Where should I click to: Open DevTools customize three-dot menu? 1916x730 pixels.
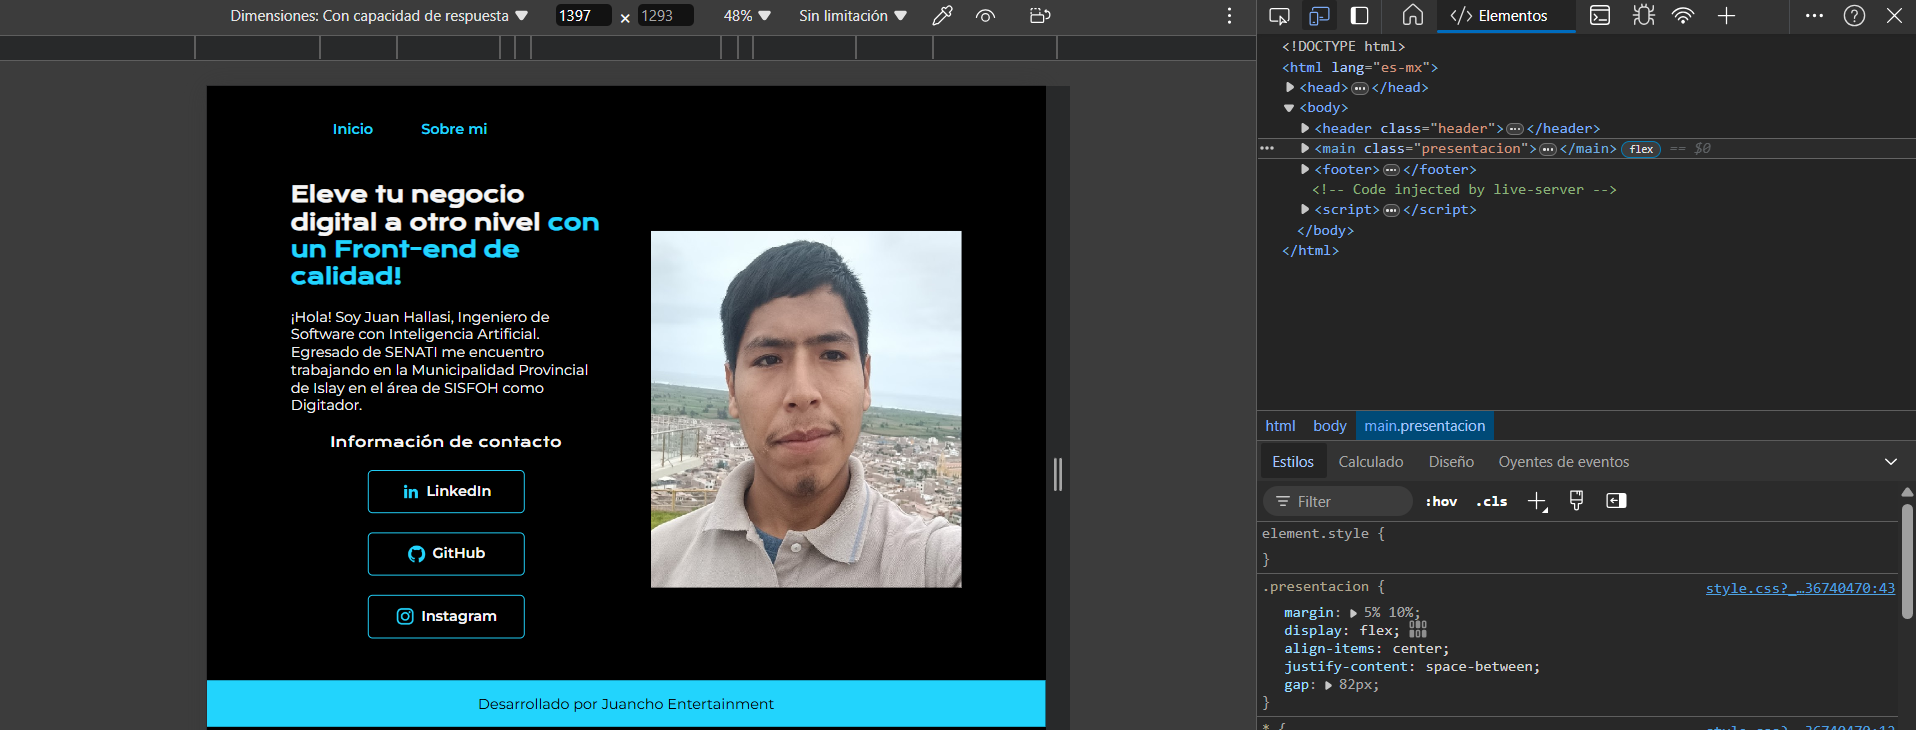coord(1814,15)
